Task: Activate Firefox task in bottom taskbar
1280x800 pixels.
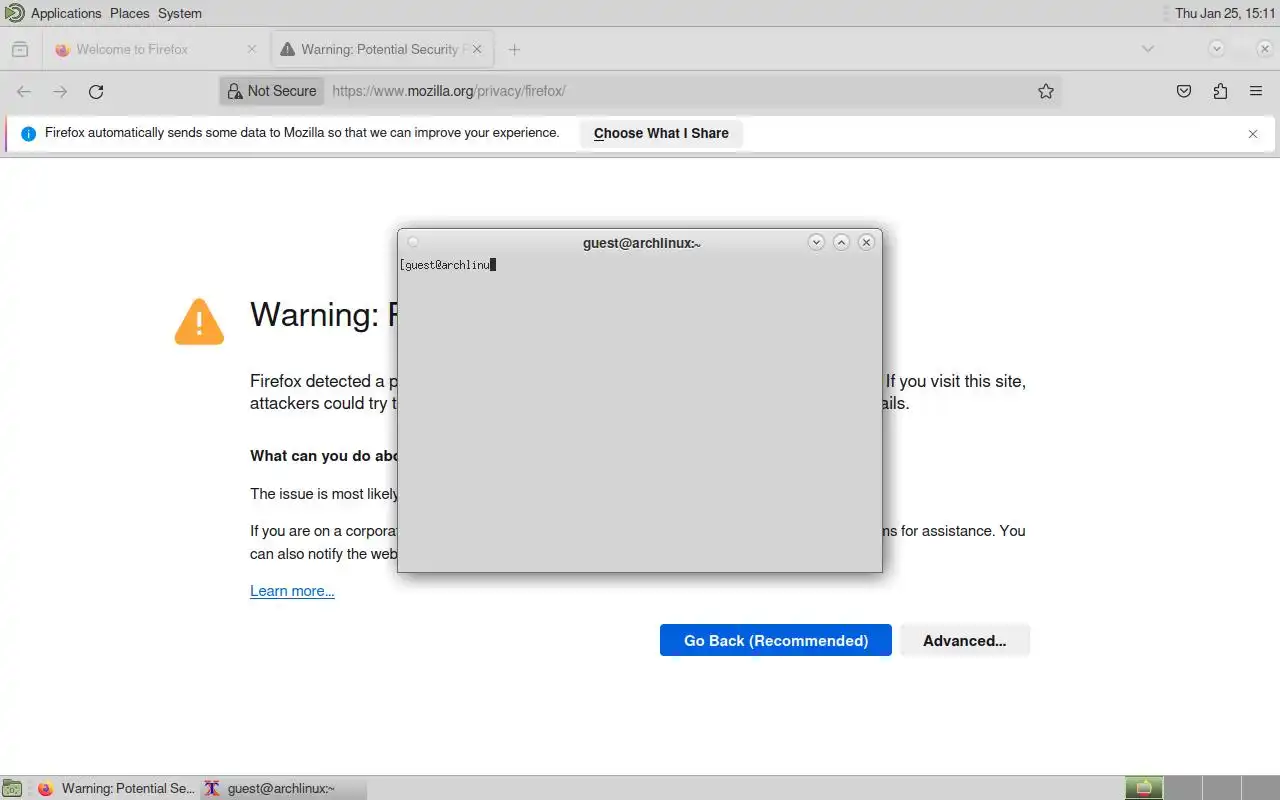Action: pos(115,788)
